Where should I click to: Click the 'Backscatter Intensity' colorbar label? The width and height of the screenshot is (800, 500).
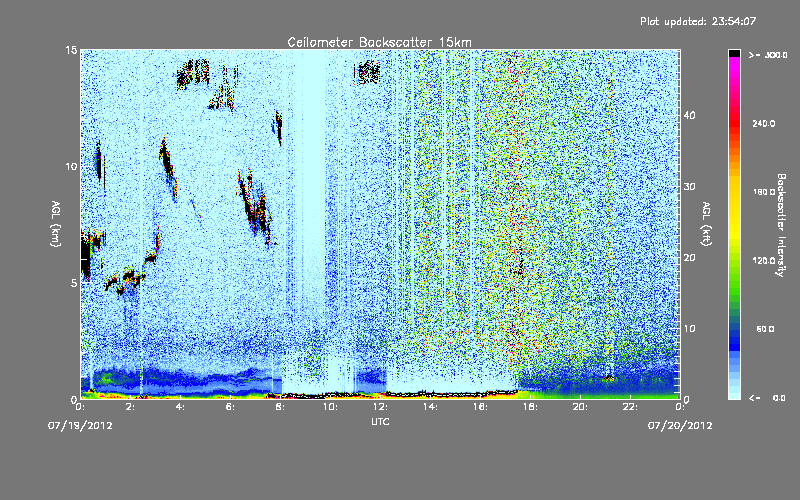point(781,225)
